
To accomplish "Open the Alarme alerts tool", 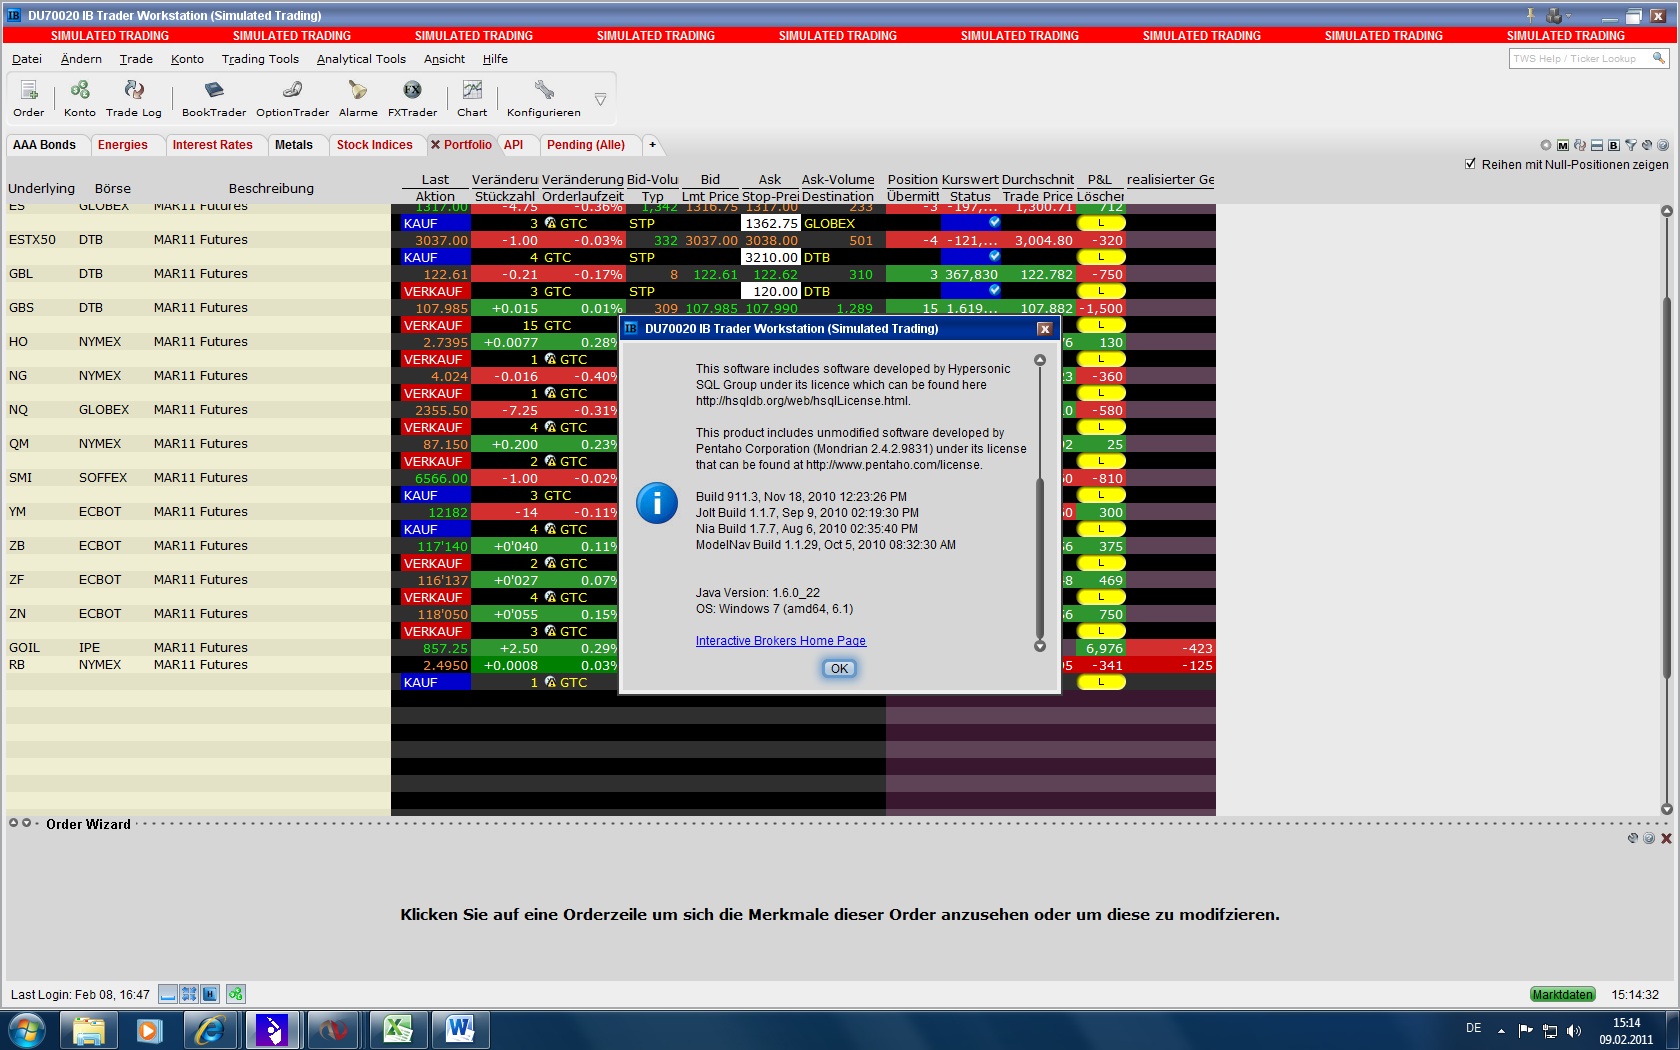I will click(358, 98).
